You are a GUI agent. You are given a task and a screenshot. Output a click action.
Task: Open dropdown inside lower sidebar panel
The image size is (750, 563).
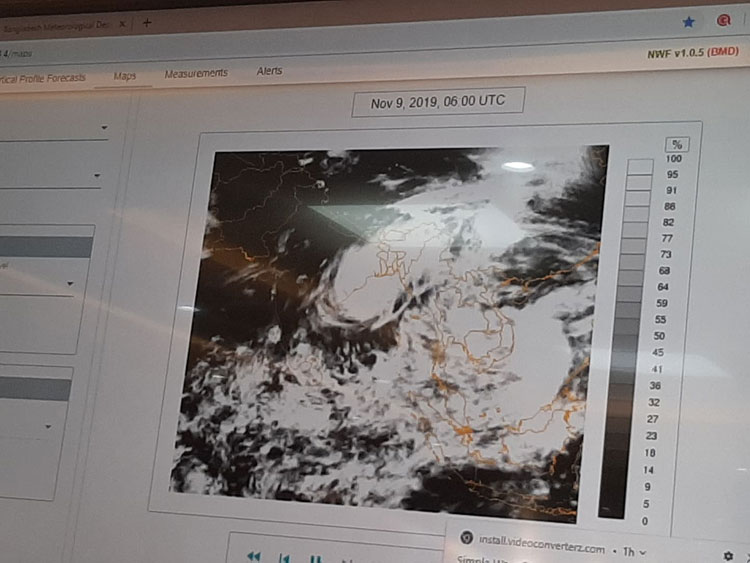[x=47, y=426]
